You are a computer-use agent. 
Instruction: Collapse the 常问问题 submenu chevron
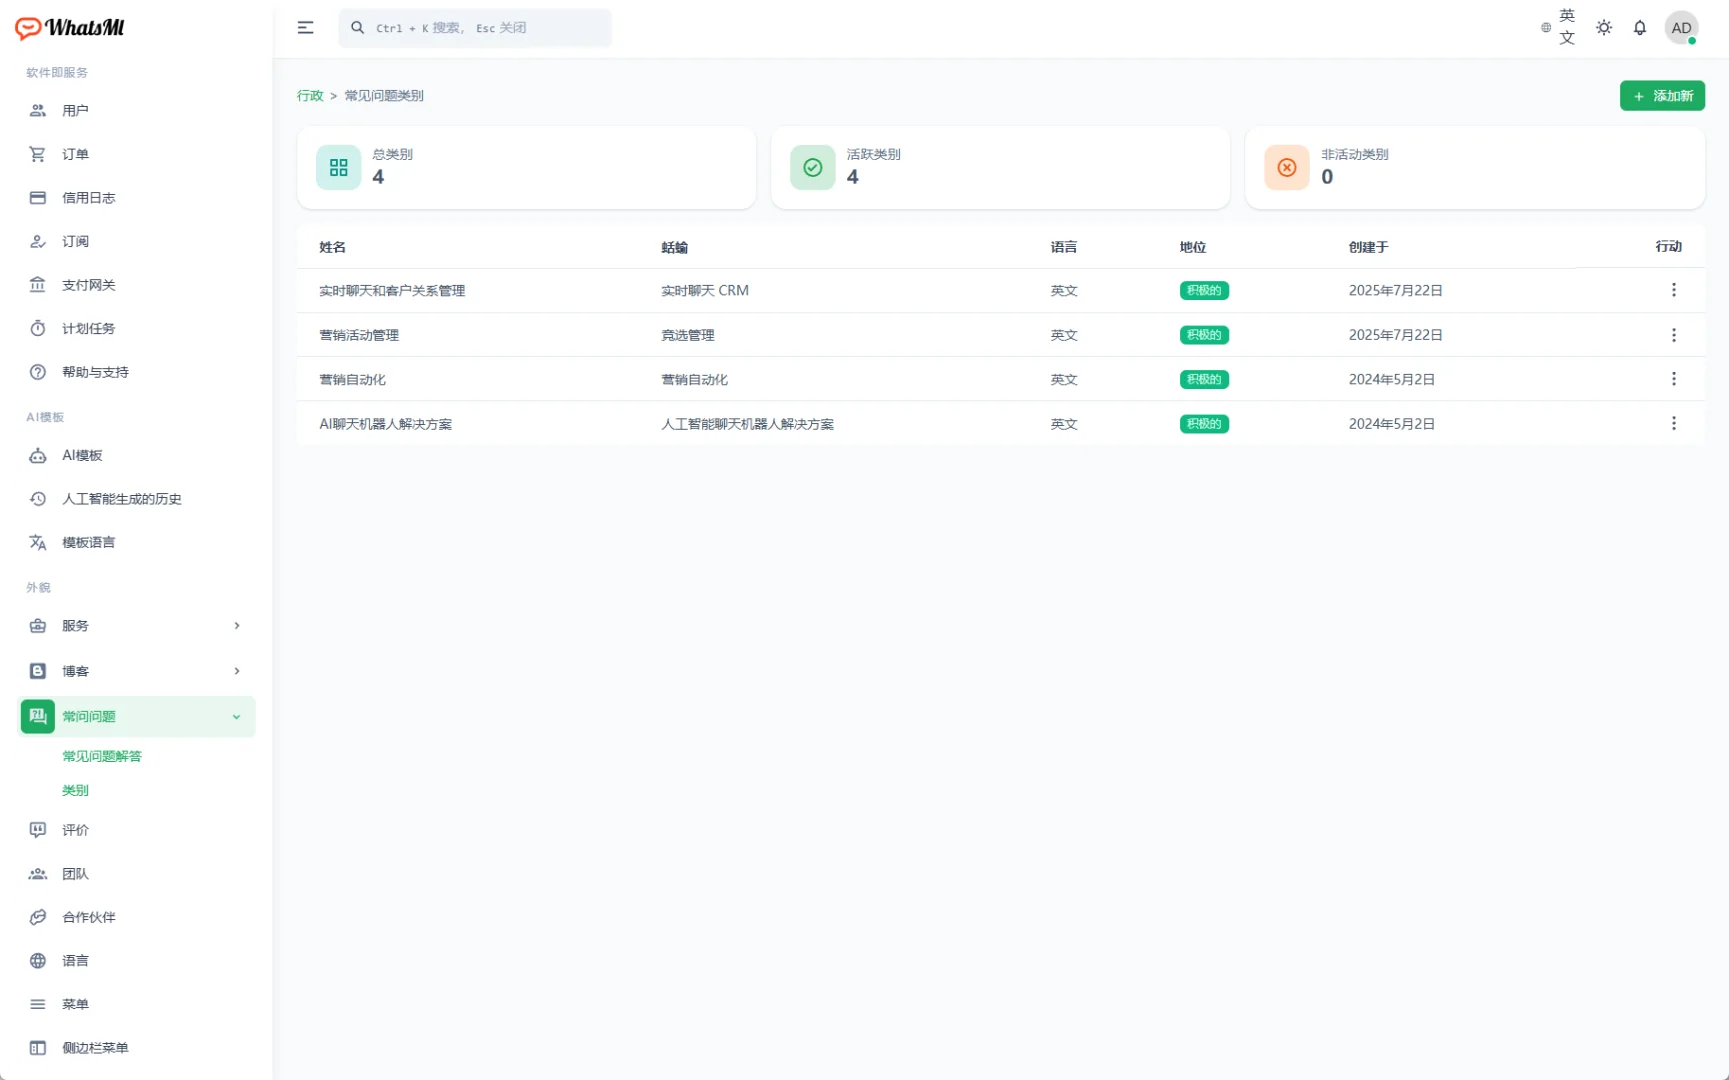pos(237,717)
